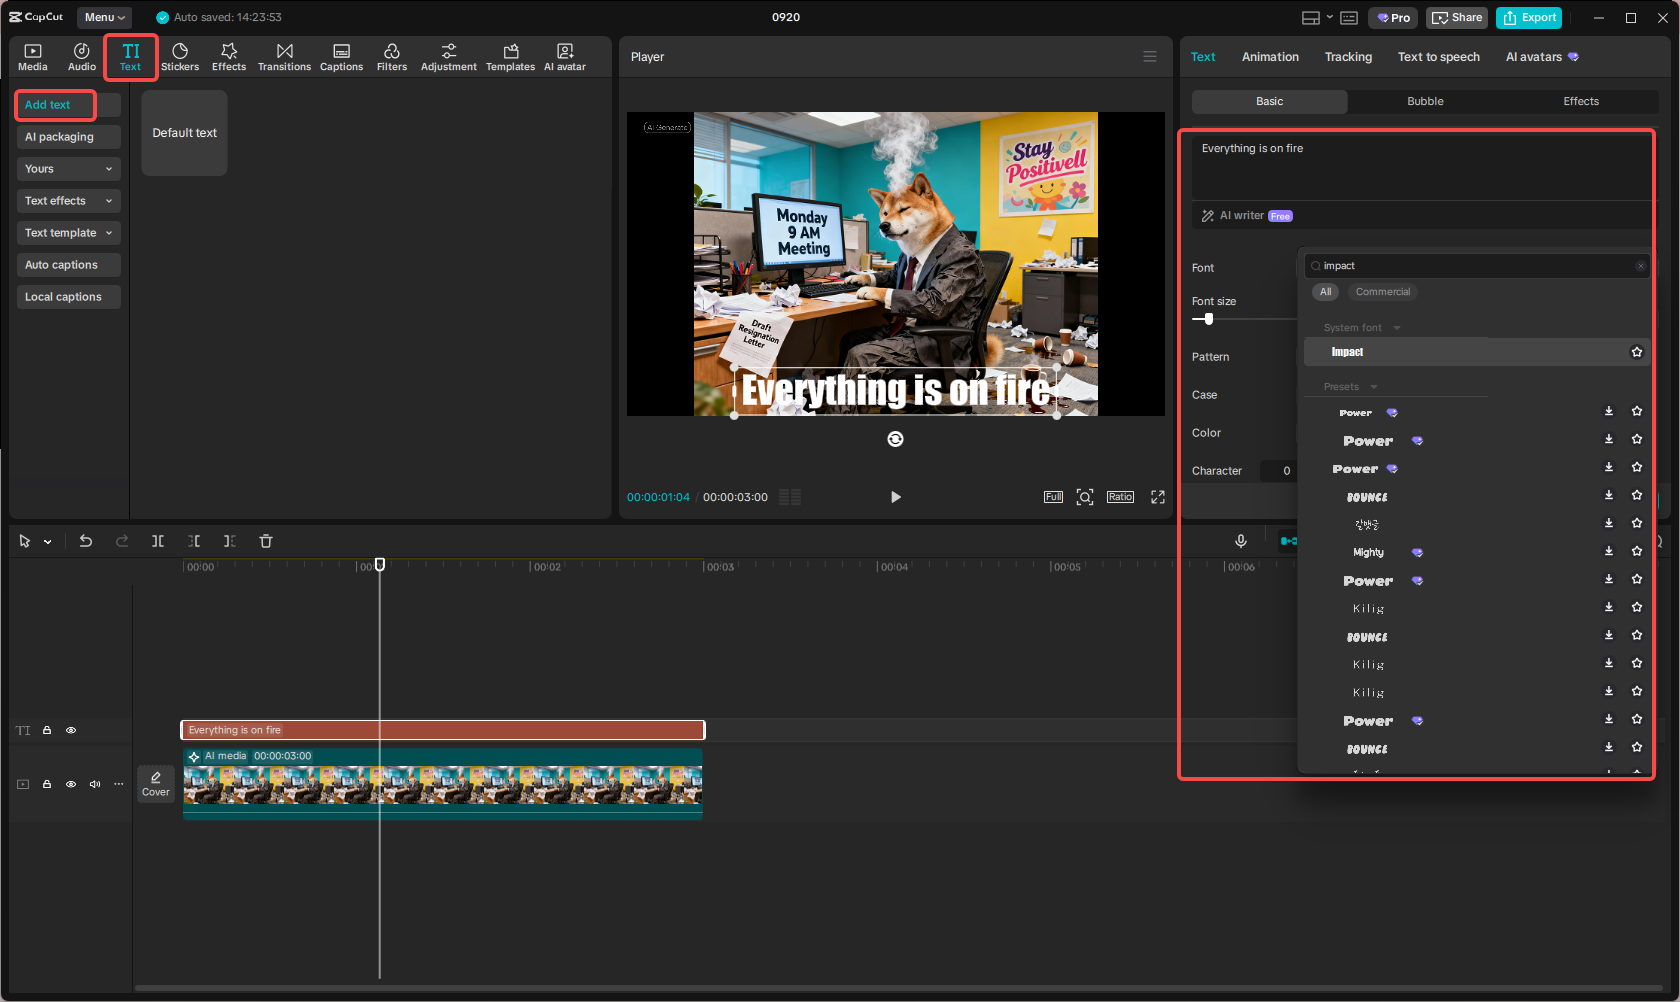Open the Stickers panel
The width and height of the screenshot is (1680, 1002).
[x=180, y=57]
